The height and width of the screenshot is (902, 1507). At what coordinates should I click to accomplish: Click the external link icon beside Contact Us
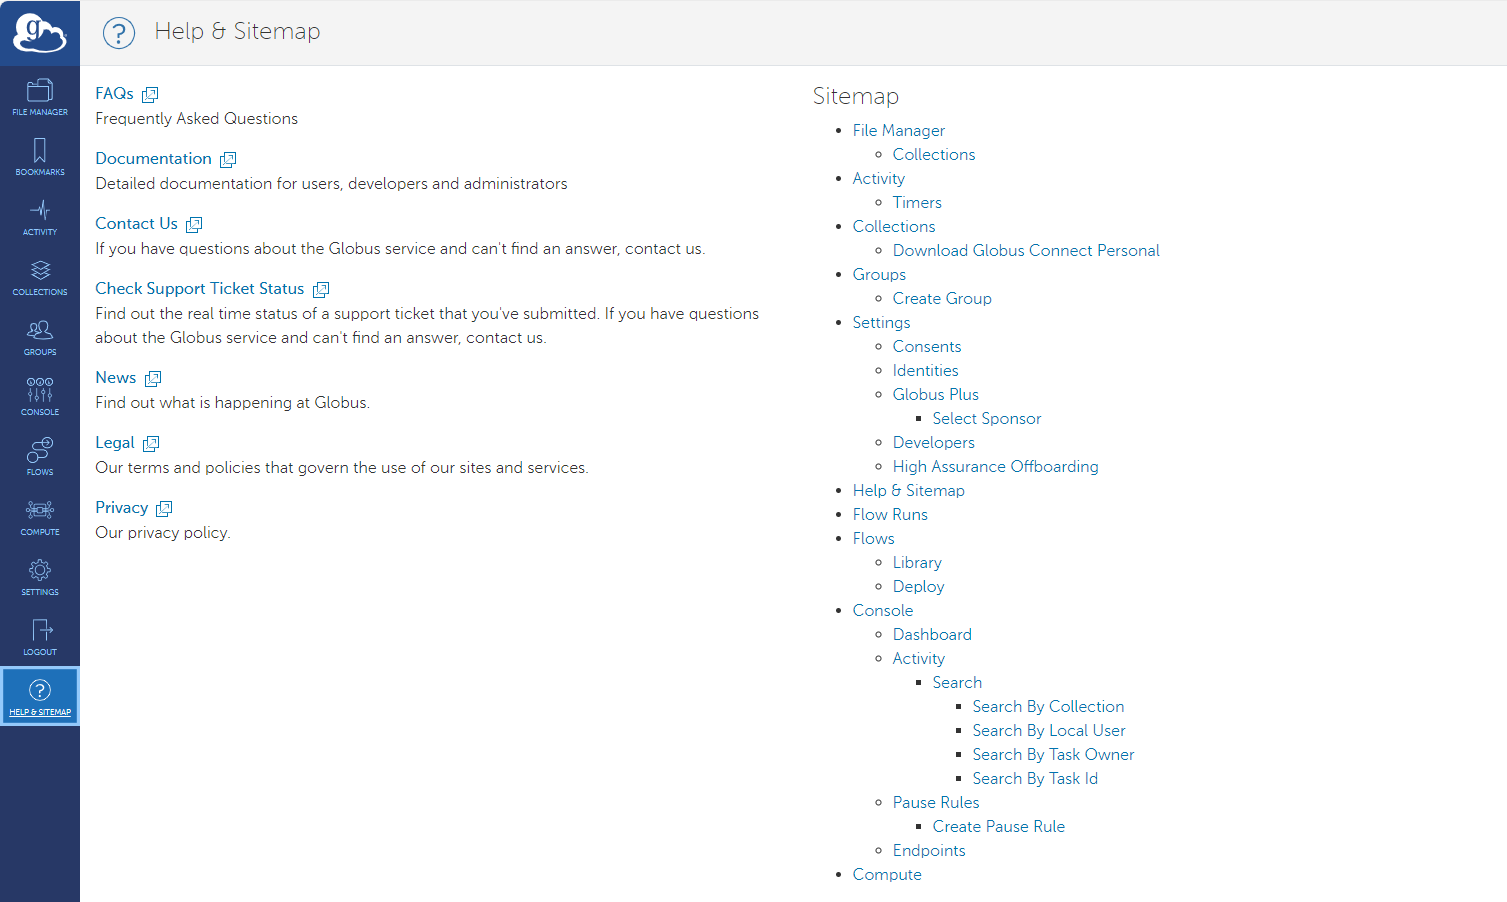pyautogui.click(x=194, y=225)
